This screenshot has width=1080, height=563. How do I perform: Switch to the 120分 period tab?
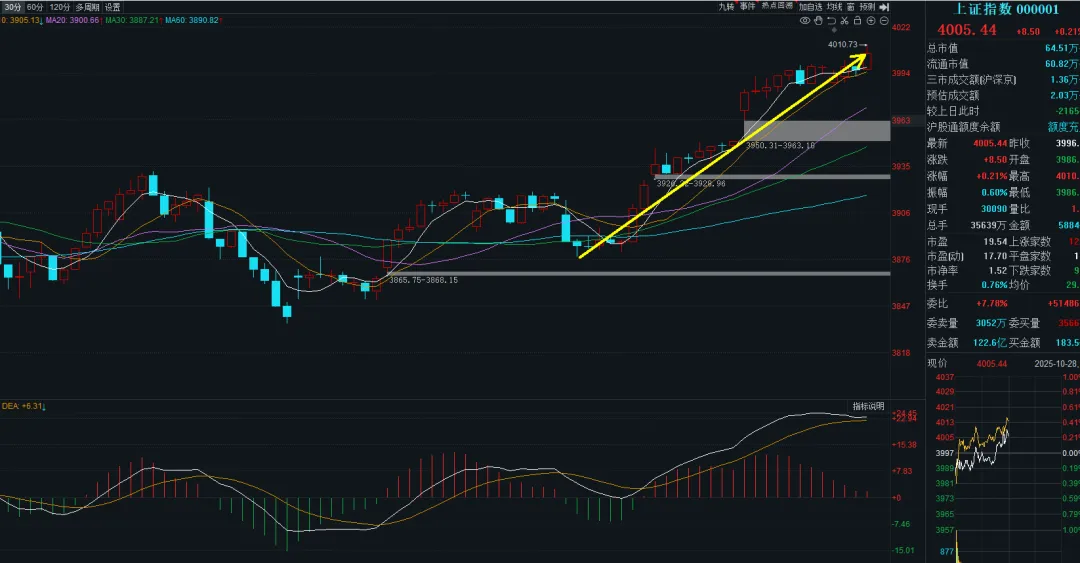[x=60, y=7]
